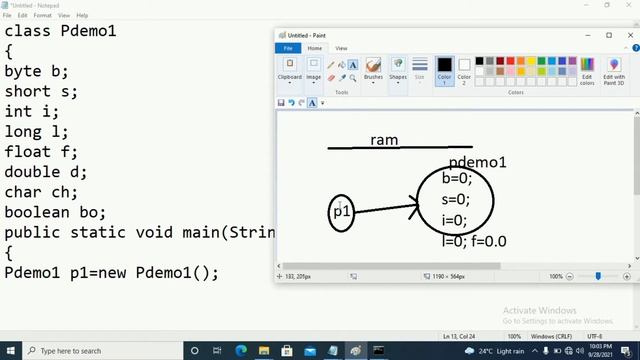Click the Paint zoom slider handle

click(598, 277)
